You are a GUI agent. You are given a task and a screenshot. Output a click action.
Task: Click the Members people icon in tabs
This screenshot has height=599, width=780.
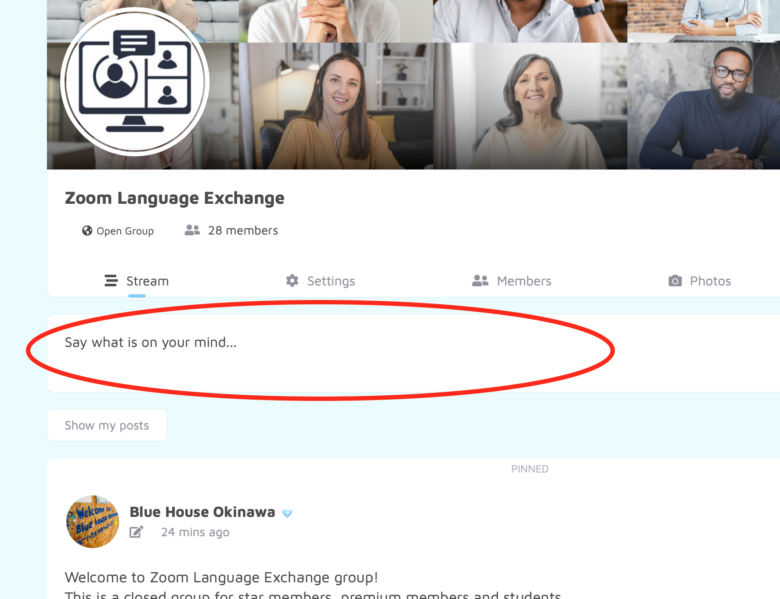[x=480, y=281]
